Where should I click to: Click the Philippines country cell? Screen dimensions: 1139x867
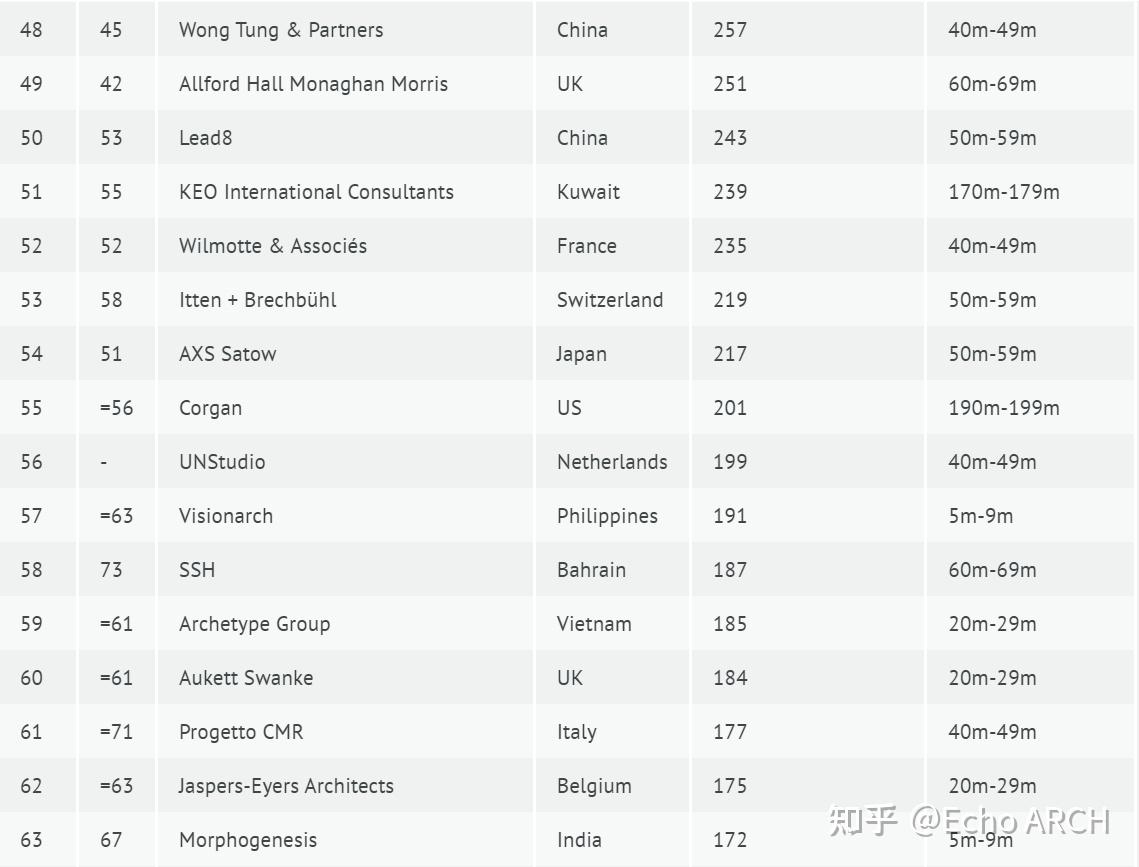click(x=607, y=516)
